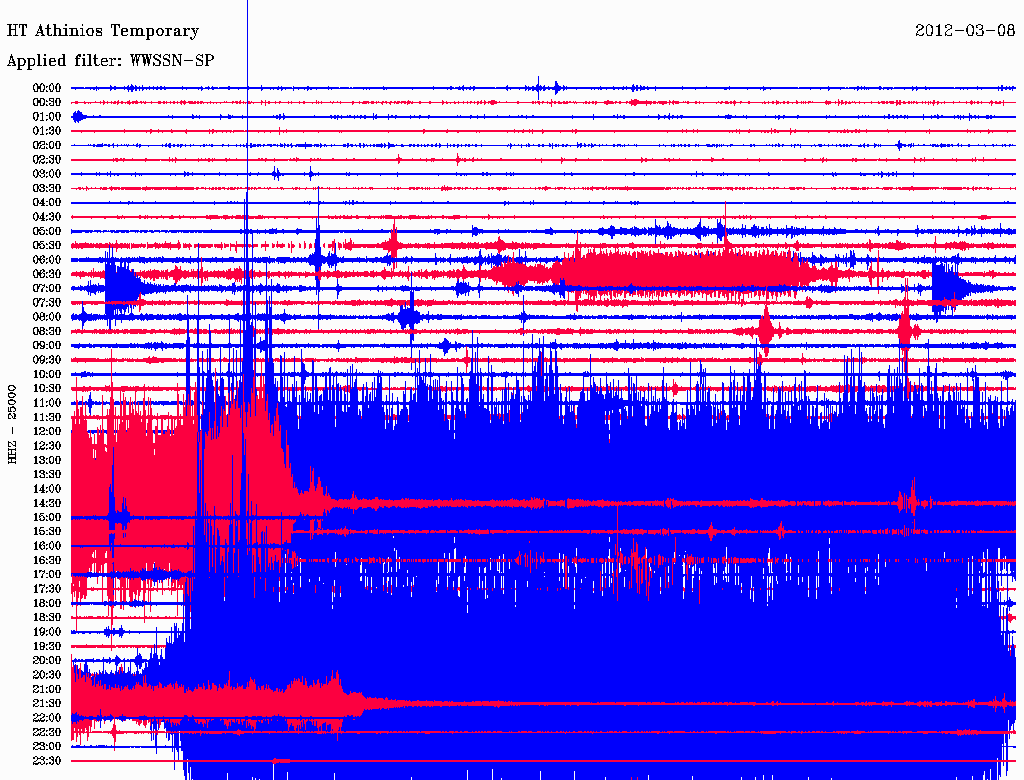Select the 03:30 time row label
Screen dimensions: 1024x780
[x=47, y=188]
